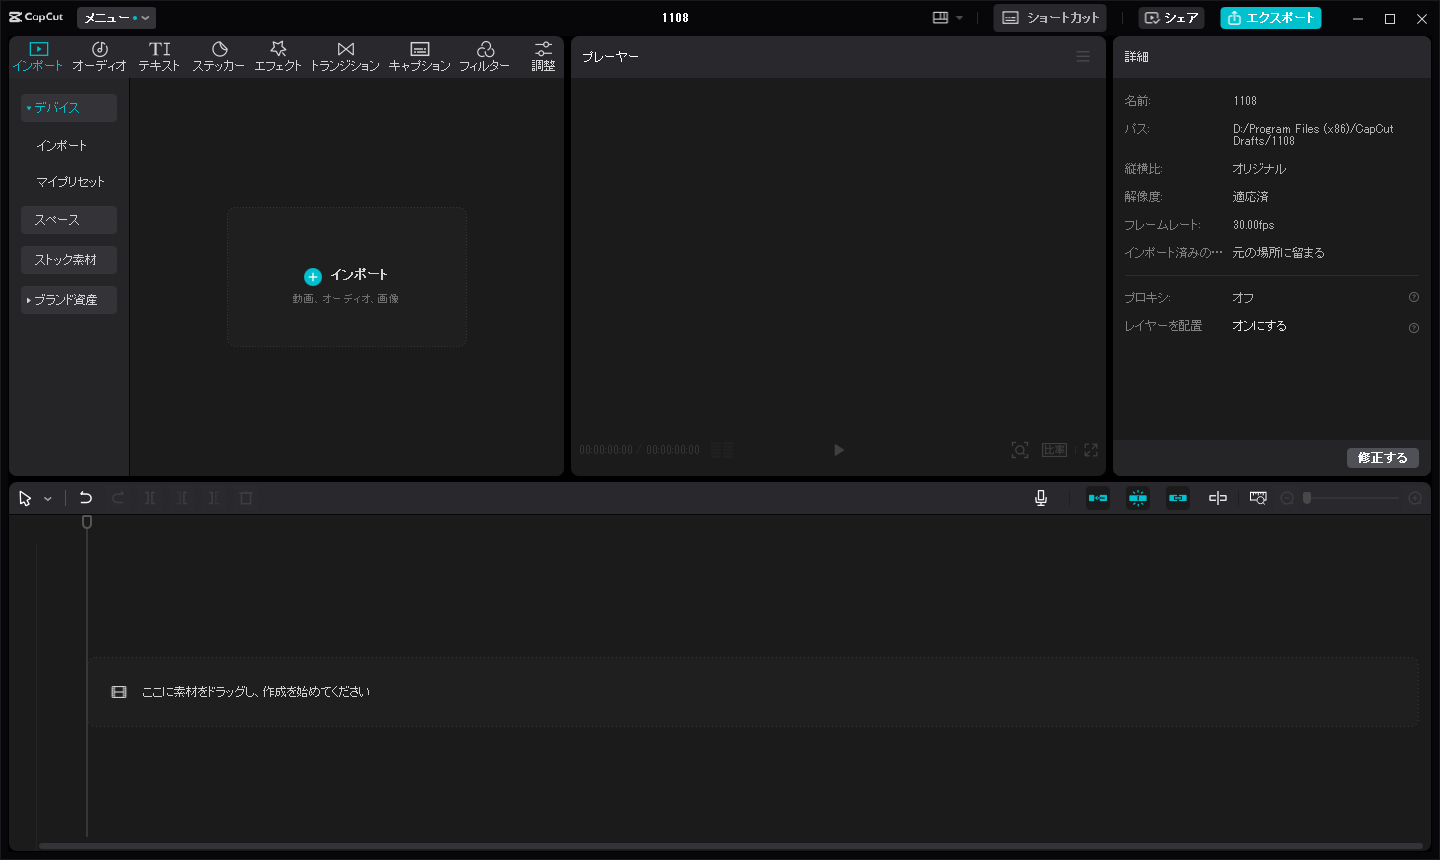Click the timeline playhead marker
Screen dimensions: 1440x860
click(87, 522)
